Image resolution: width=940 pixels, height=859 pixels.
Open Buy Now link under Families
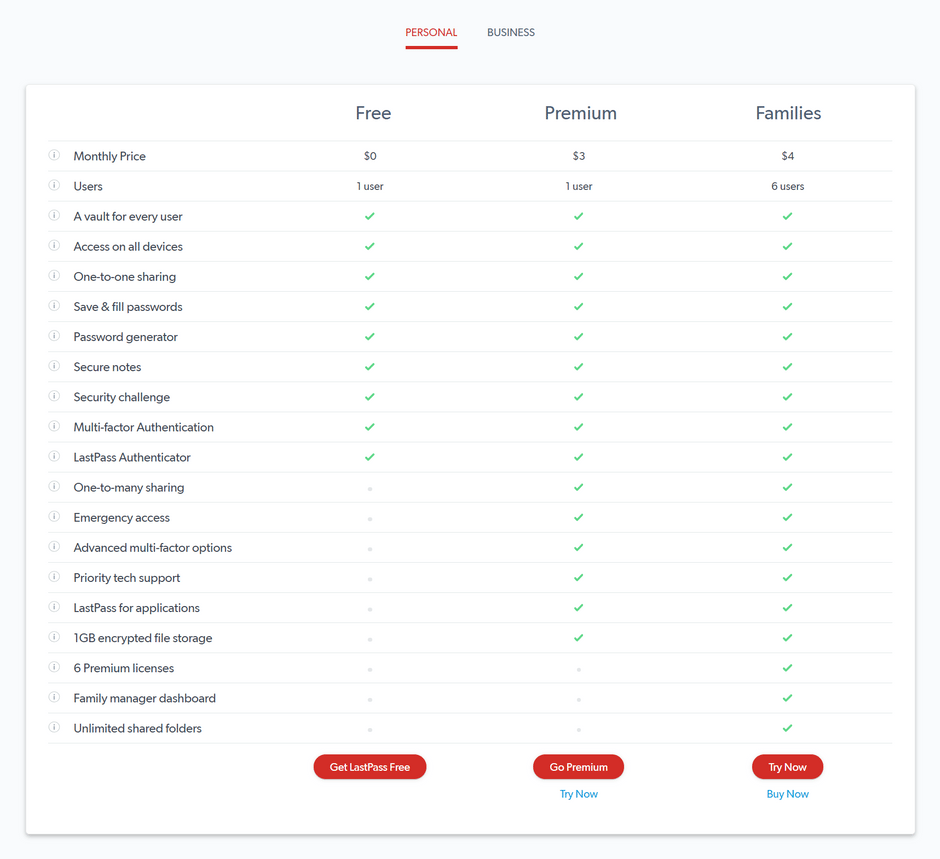788,794
